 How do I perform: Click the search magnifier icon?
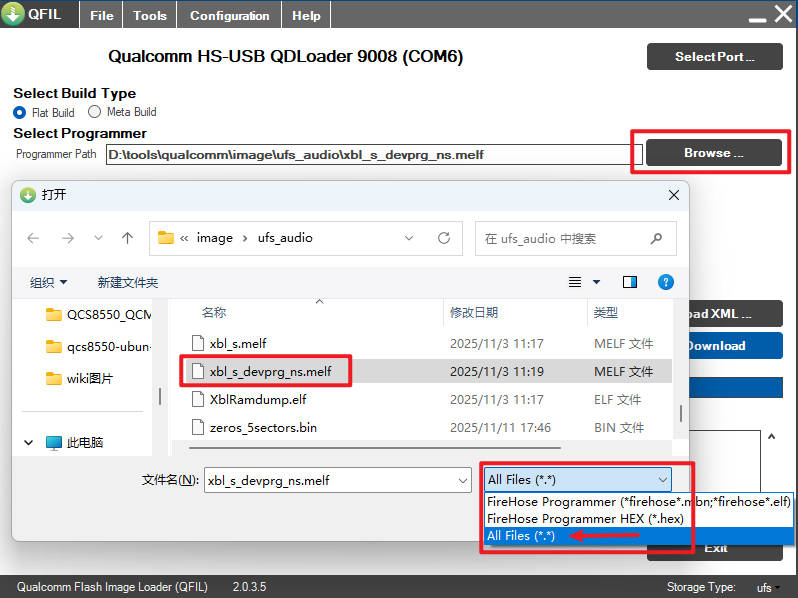pos(656,238)
